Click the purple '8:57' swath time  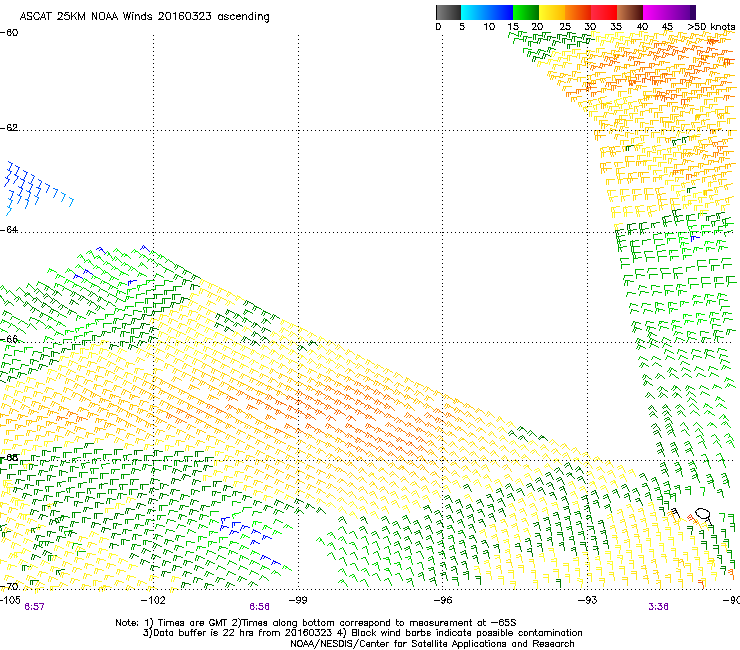[x=34, y=607]
